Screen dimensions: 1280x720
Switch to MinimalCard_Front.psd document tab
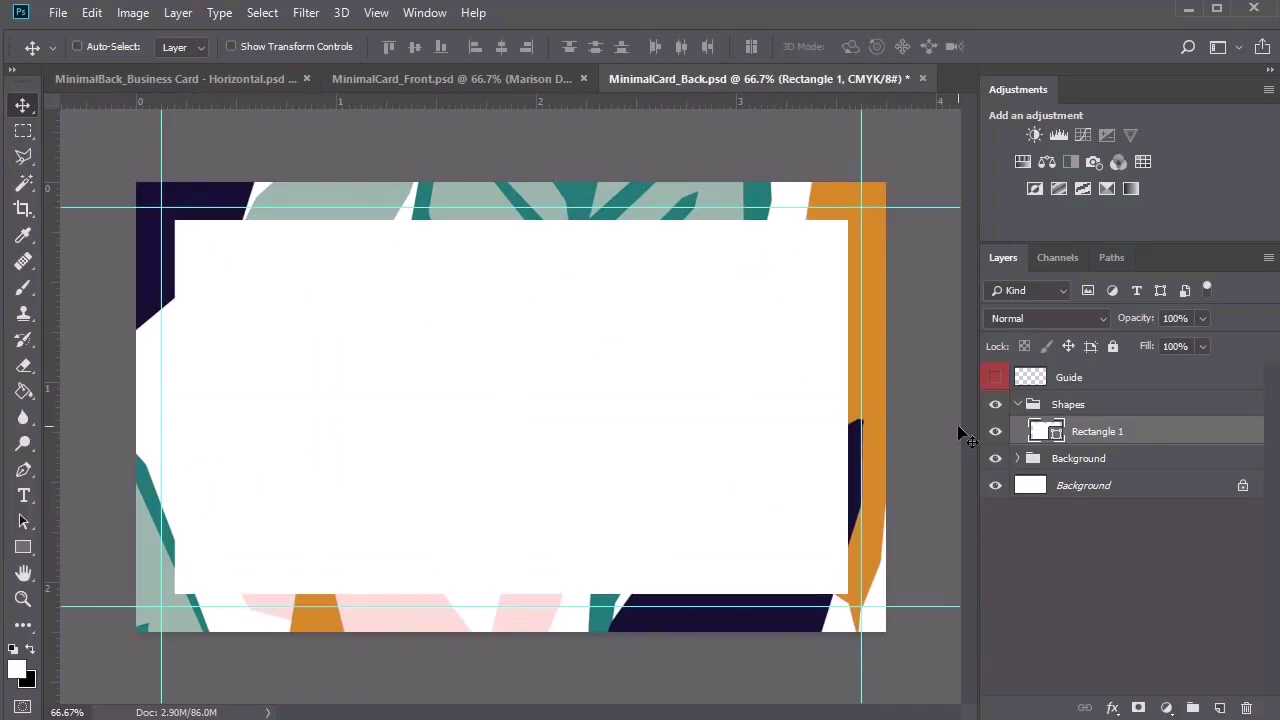[x=451, y=79]
